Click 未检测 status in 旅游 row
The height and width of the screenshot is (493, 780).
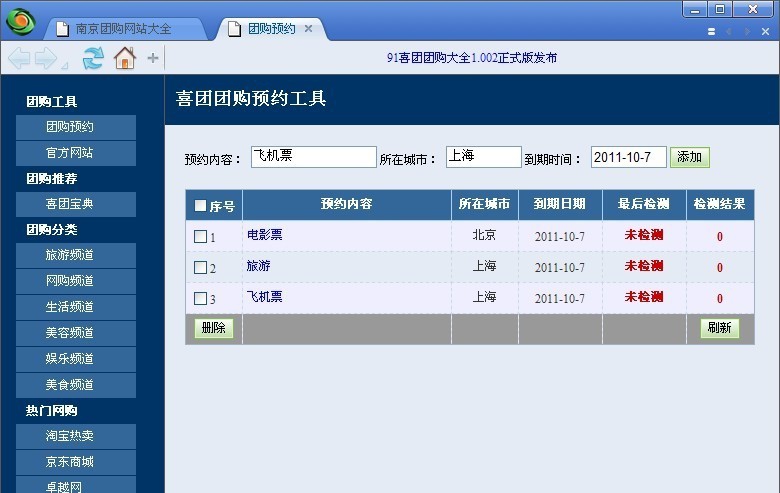[x=644, y=266]
